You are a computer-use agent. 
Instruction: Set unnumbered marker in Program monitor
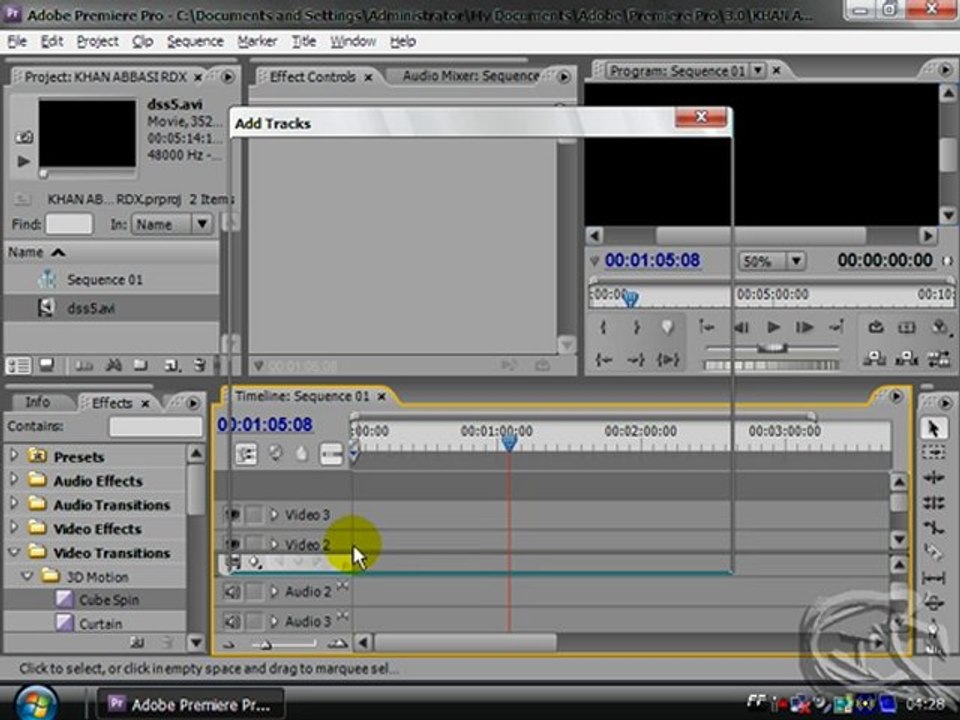point(668,328)
